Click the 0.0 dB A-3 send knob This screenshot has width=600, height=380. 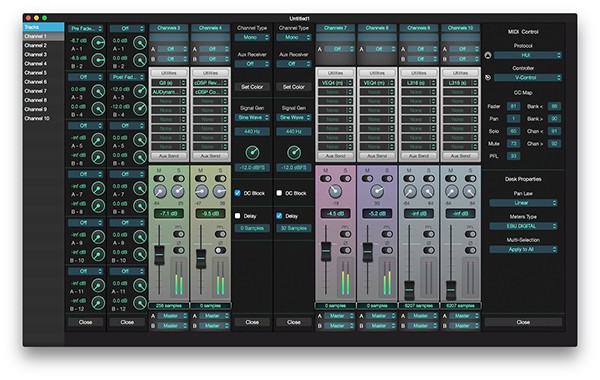point(98,91)
